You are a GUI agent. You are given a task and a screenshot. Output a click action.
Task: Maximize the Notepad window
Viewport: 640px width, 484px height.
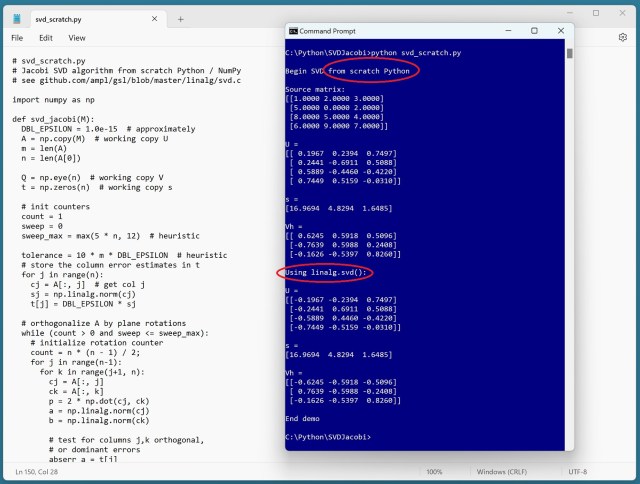click(596, 13)
